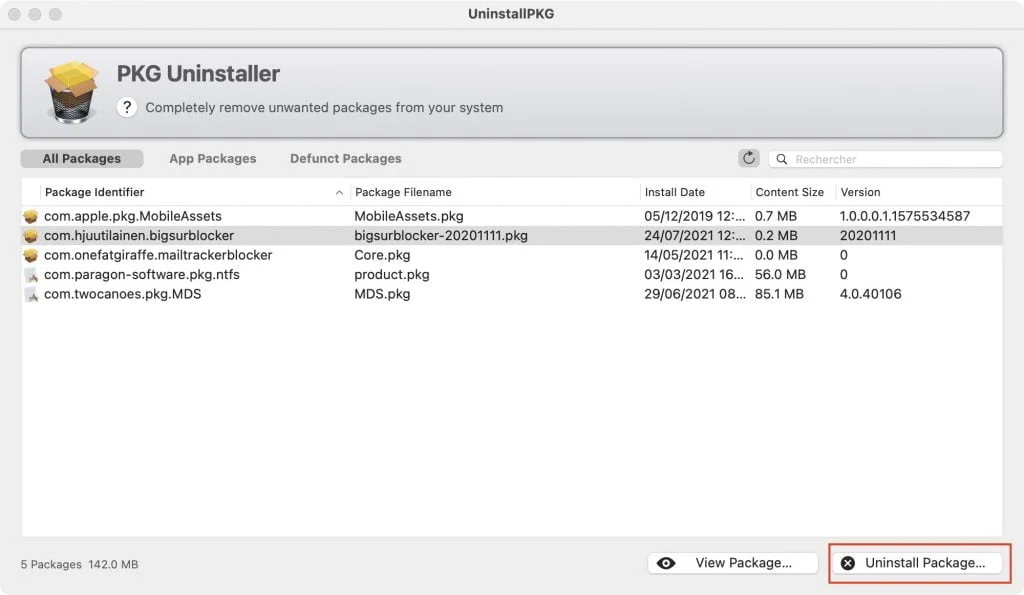This screenshot has width=1024, height=595.
Task: Click the 24/07/2021 install date cell
Action: [694, 236]
